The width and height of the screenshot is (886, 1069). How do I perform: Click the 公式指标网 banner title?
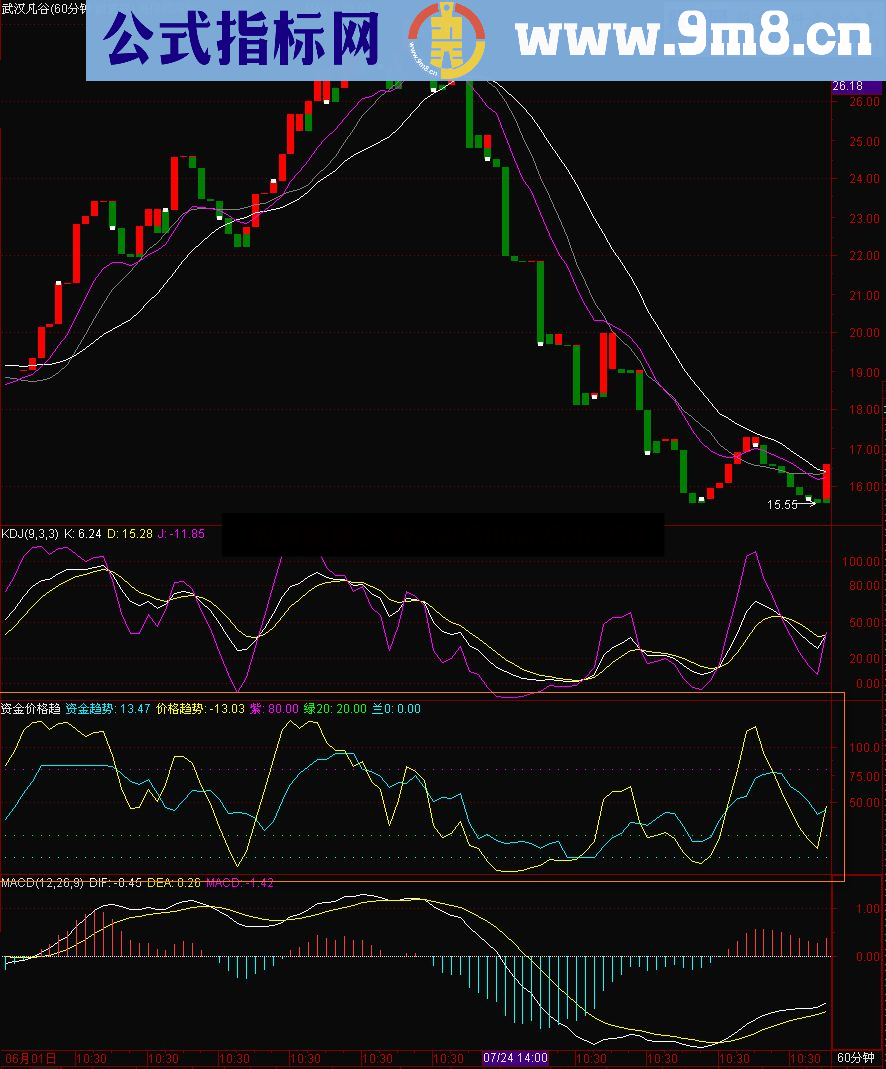241,41
